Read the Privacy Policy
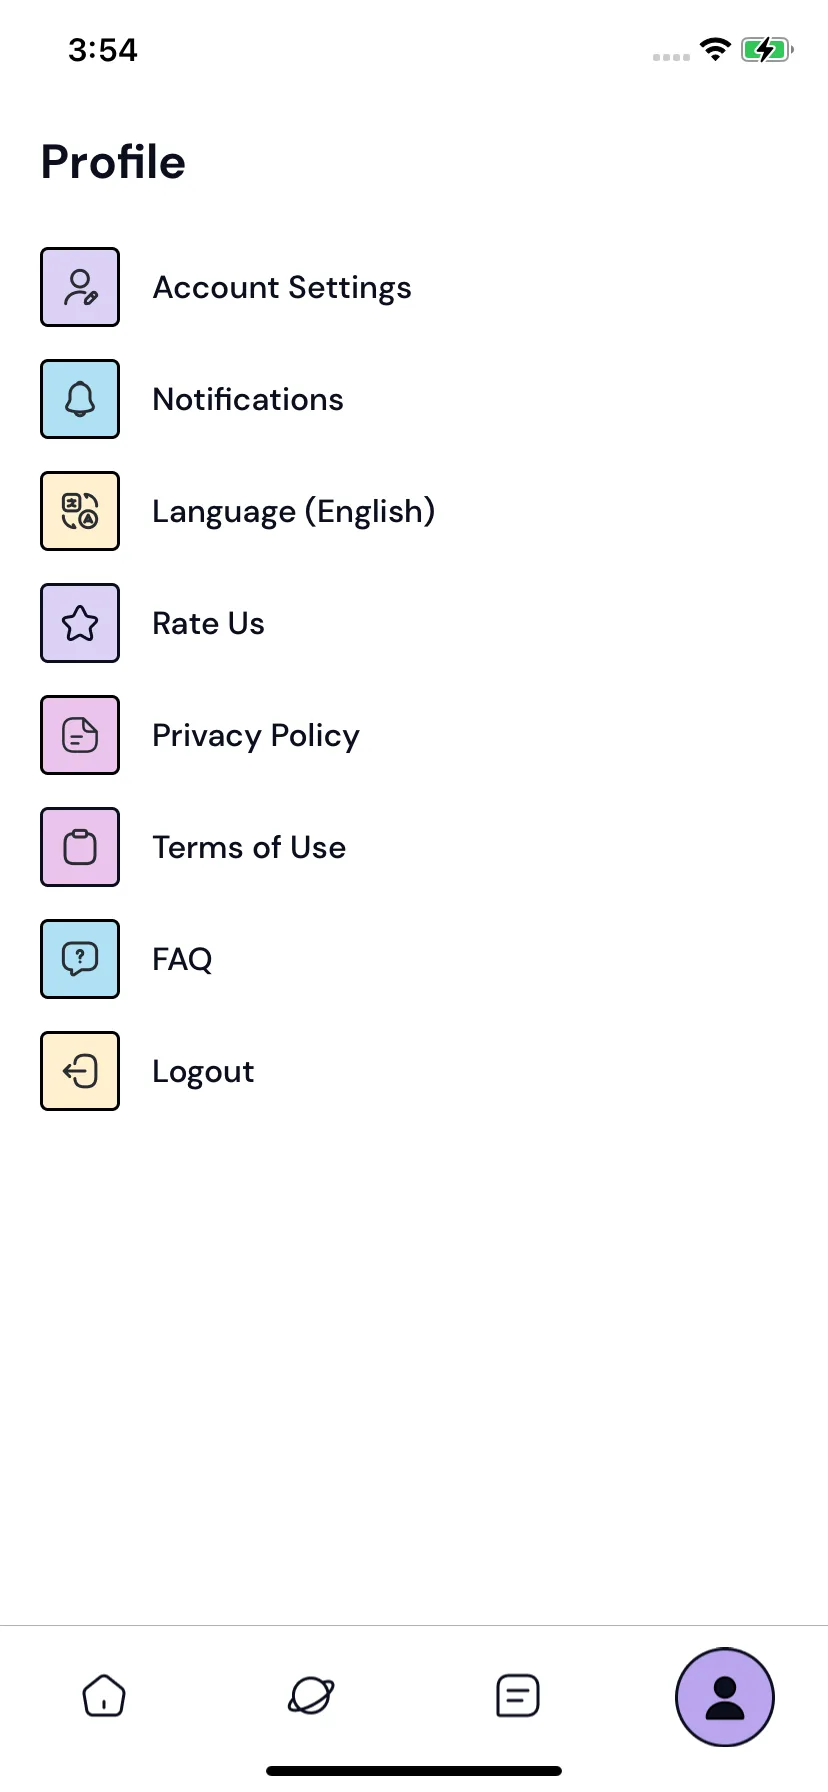 tap(256, 736)
